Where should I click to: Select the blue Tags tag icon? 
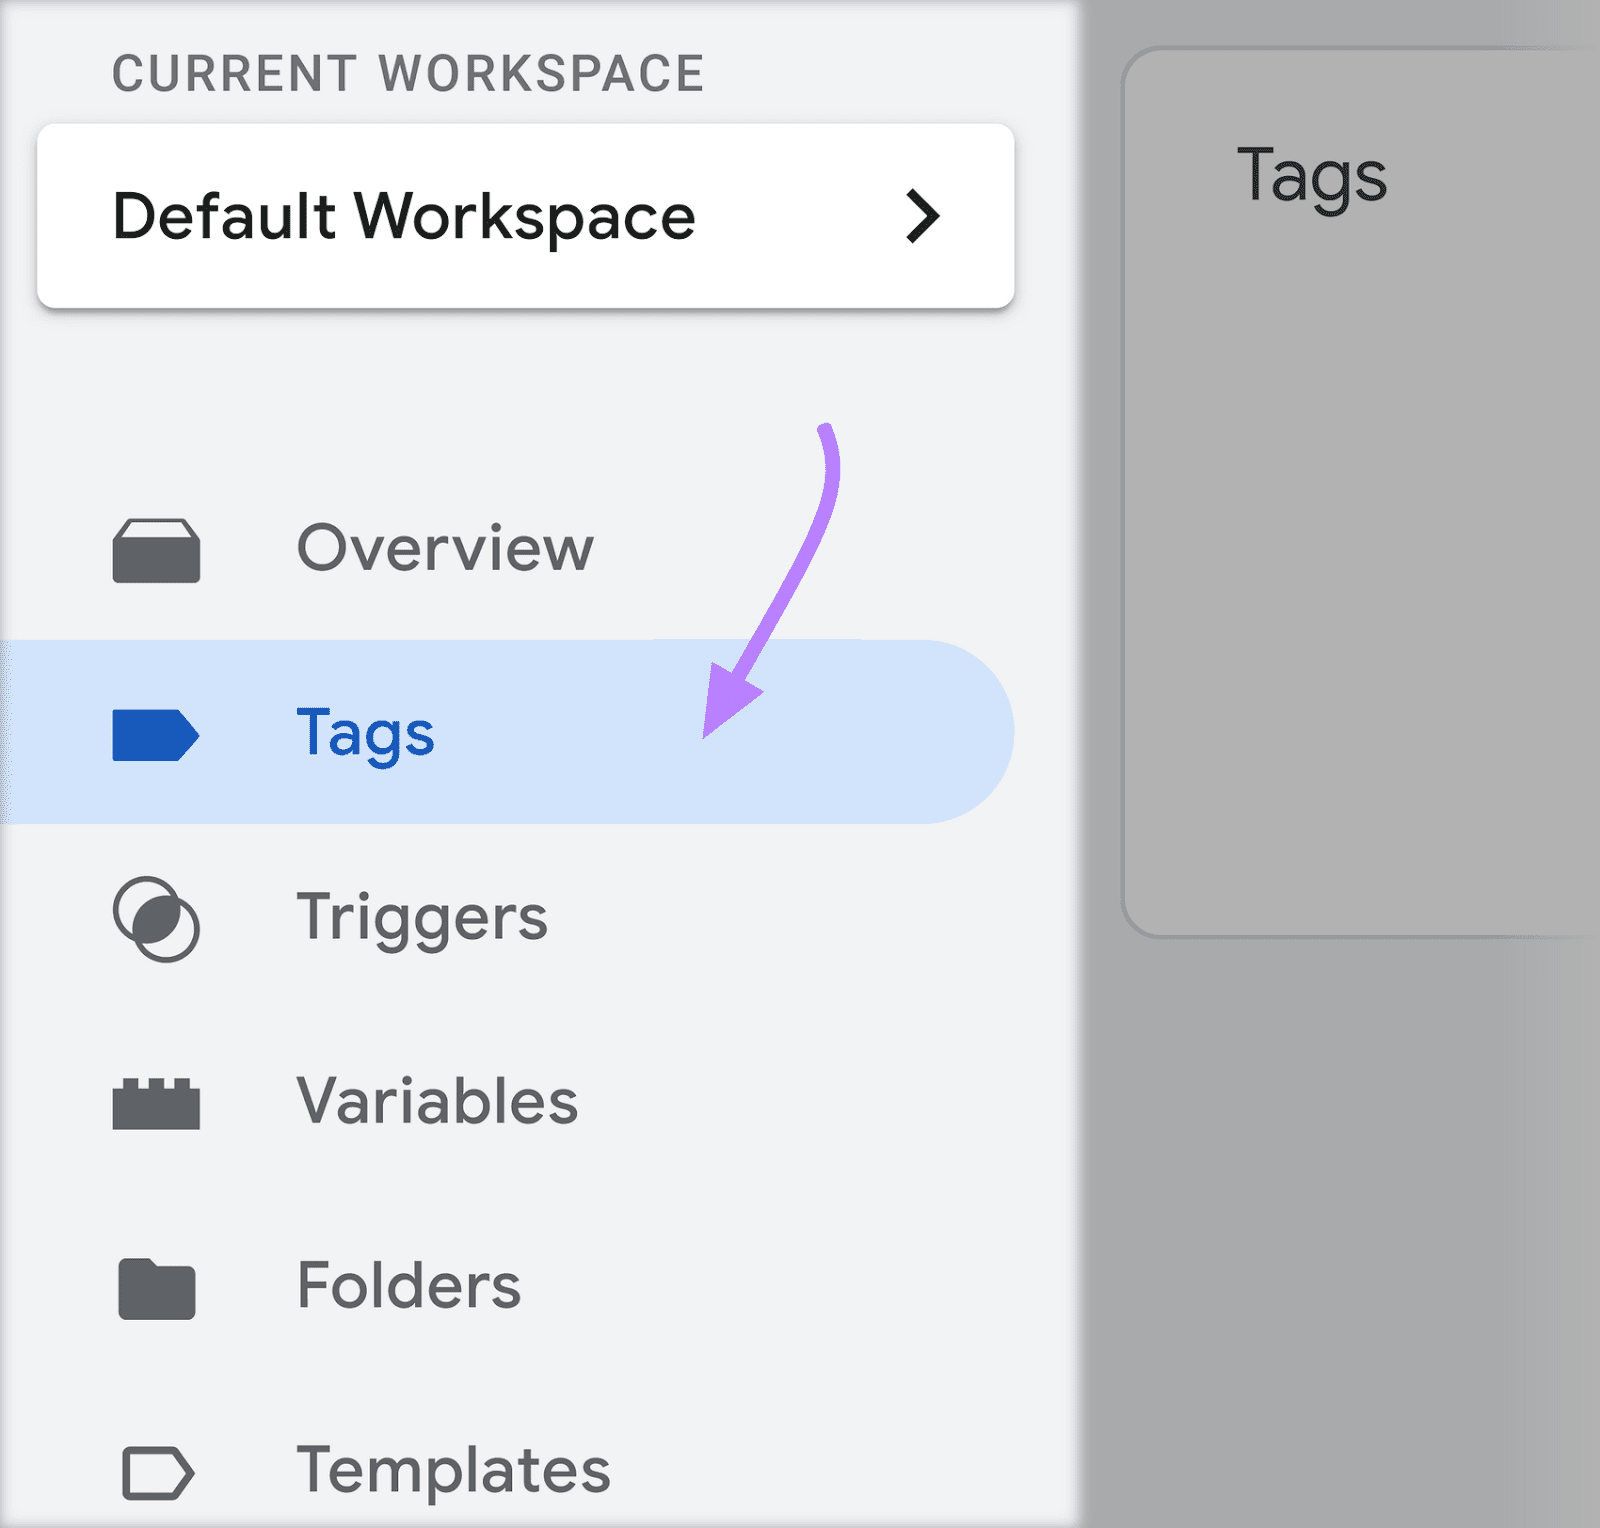[155, 734]
